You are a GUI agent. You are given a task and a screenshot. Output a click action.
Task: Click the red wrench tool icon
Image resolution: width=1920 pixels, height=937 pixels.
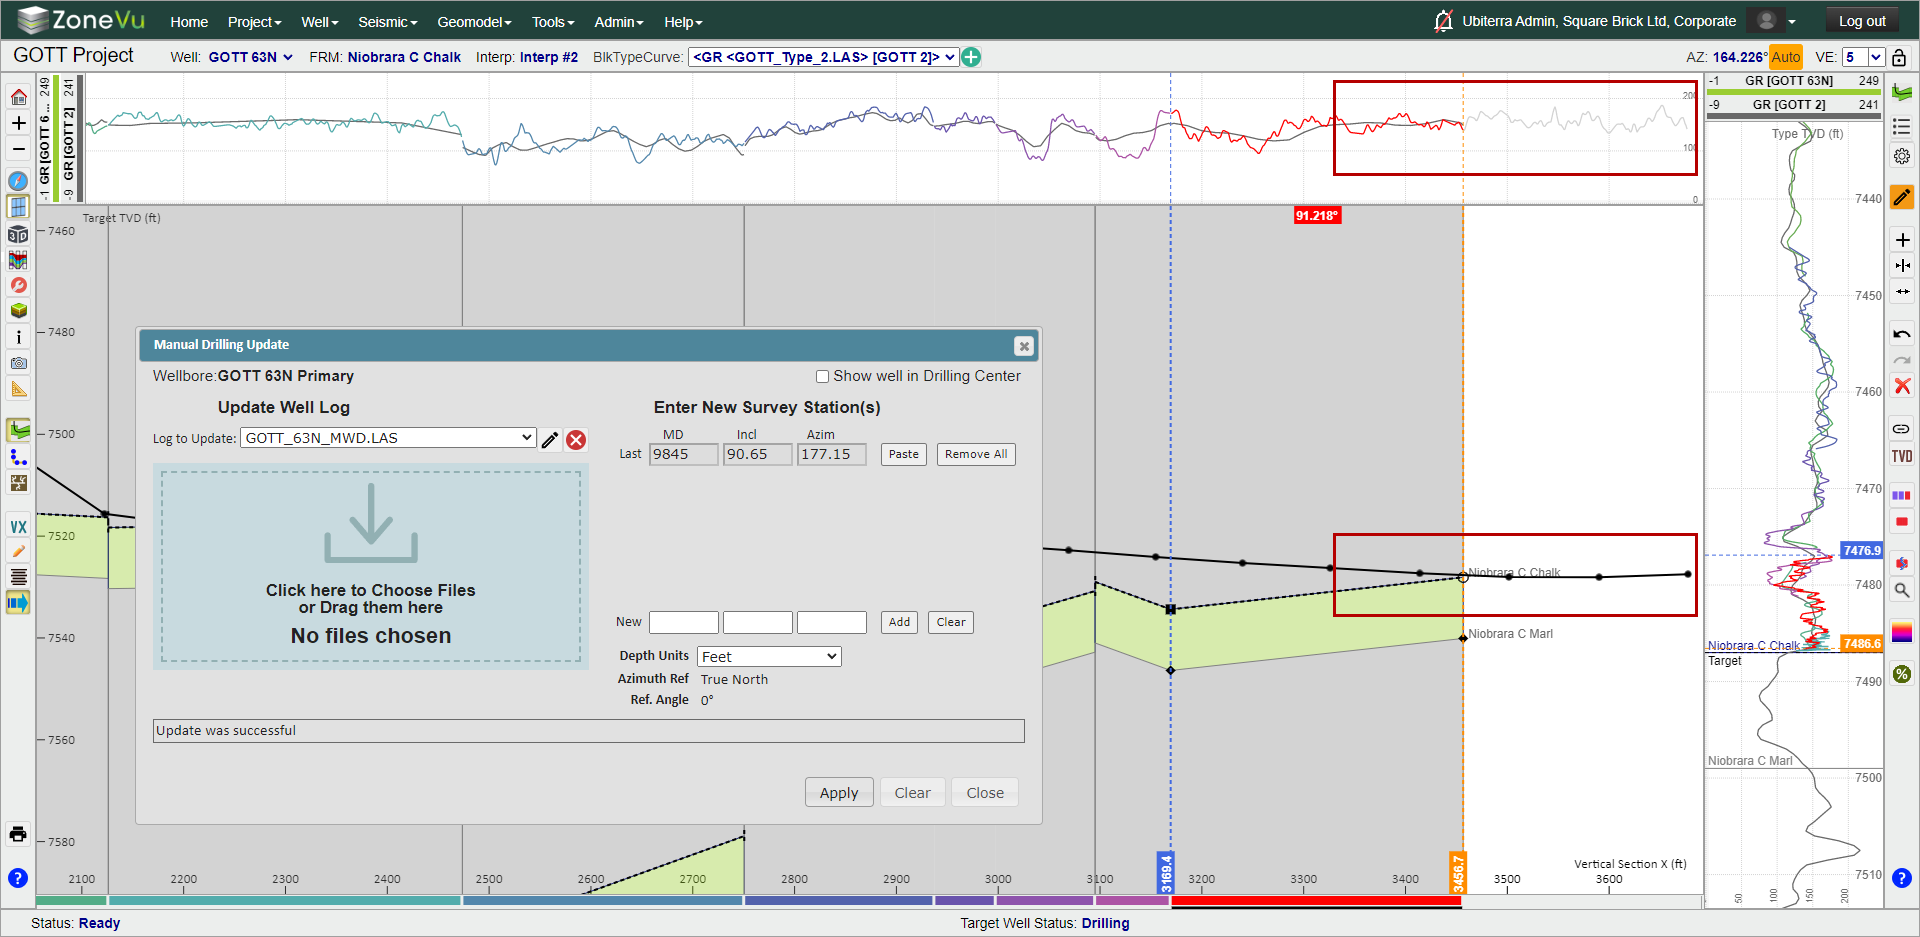[x=18, y=285]
